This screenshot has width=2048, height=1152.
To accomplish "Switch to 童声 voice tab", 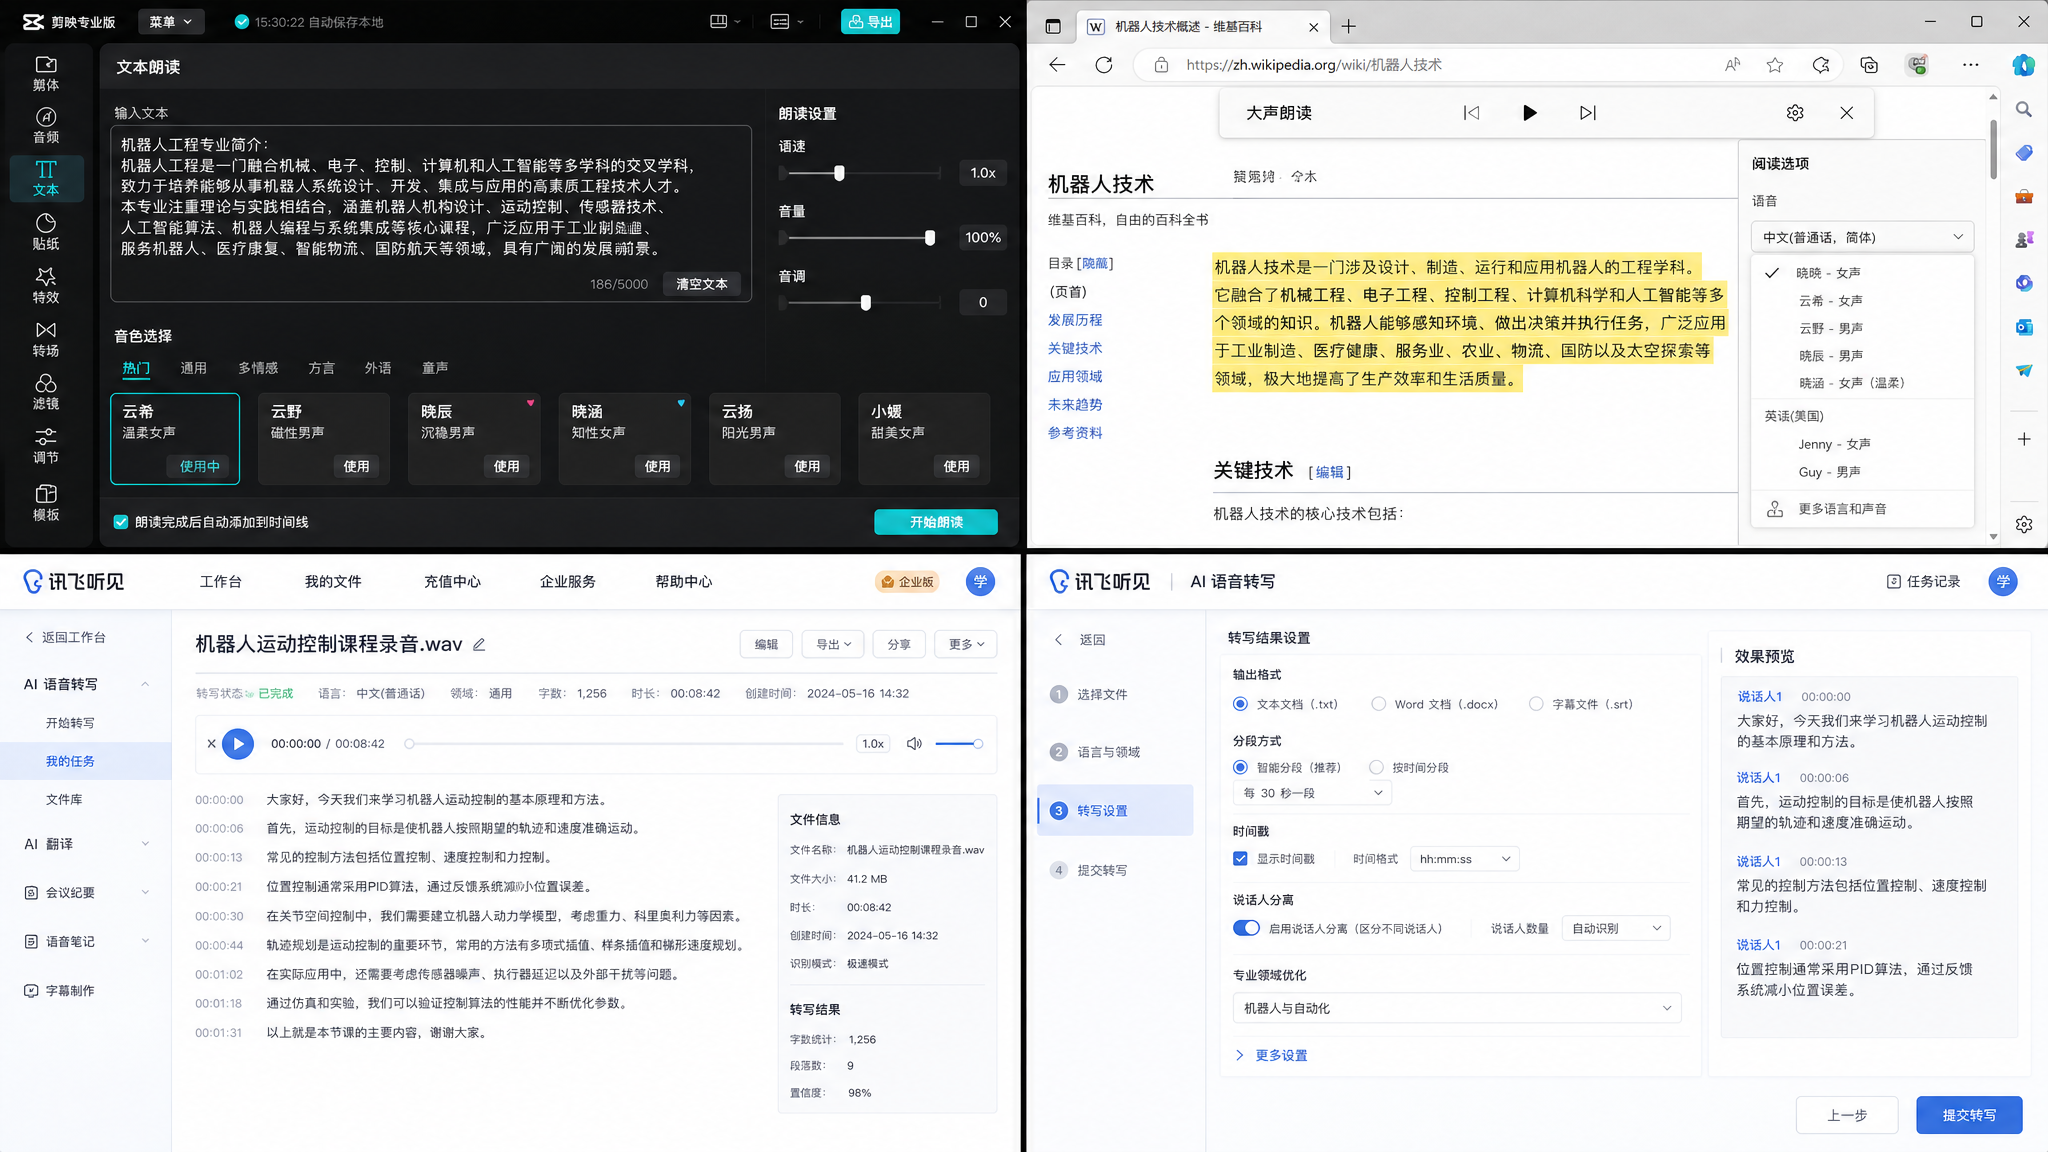I will 435,368.
